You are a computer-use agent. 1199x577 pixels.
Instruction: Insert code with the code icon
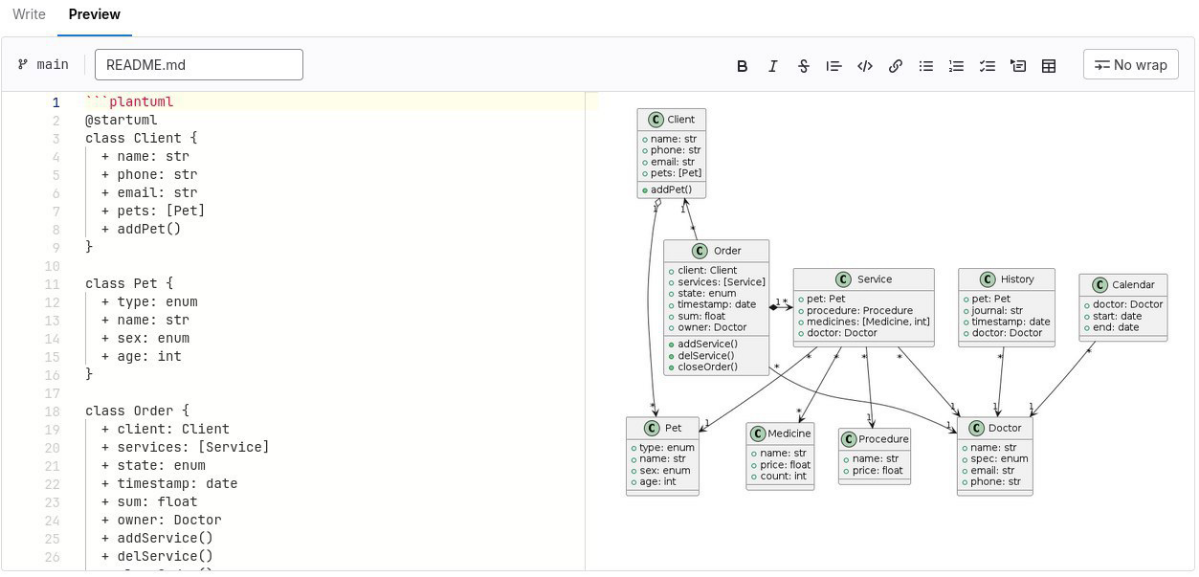(865, 66)
